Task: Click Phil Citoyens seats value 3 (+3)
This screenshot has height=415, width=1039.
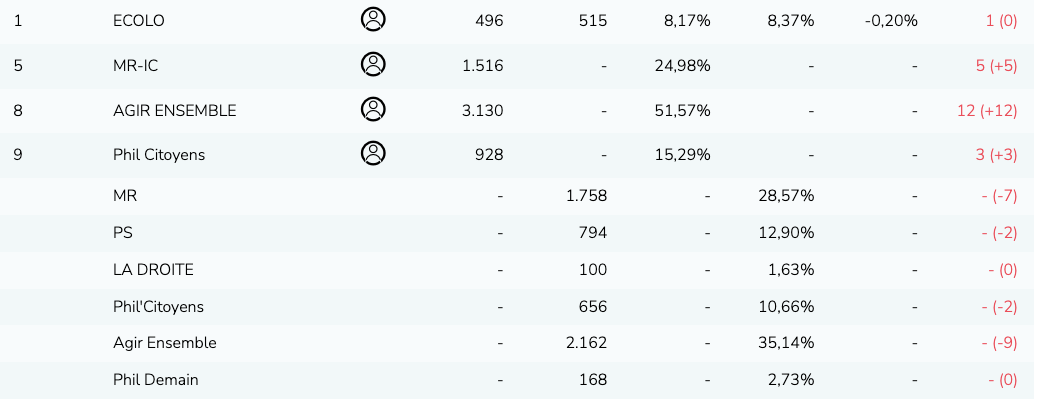Action: [996, 155]
